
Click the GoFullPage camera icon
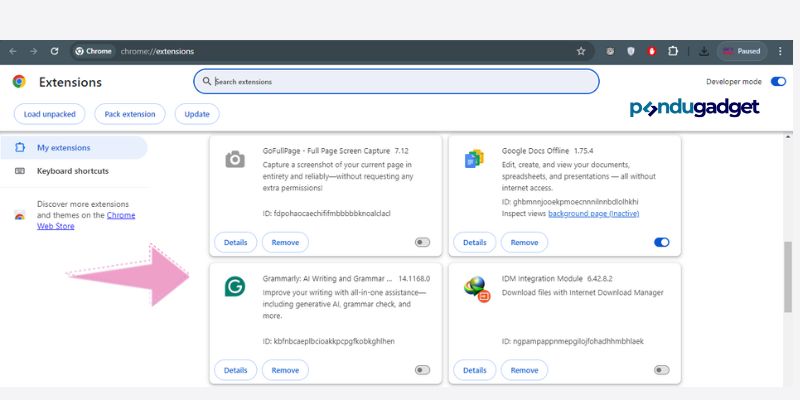(235, 159)
